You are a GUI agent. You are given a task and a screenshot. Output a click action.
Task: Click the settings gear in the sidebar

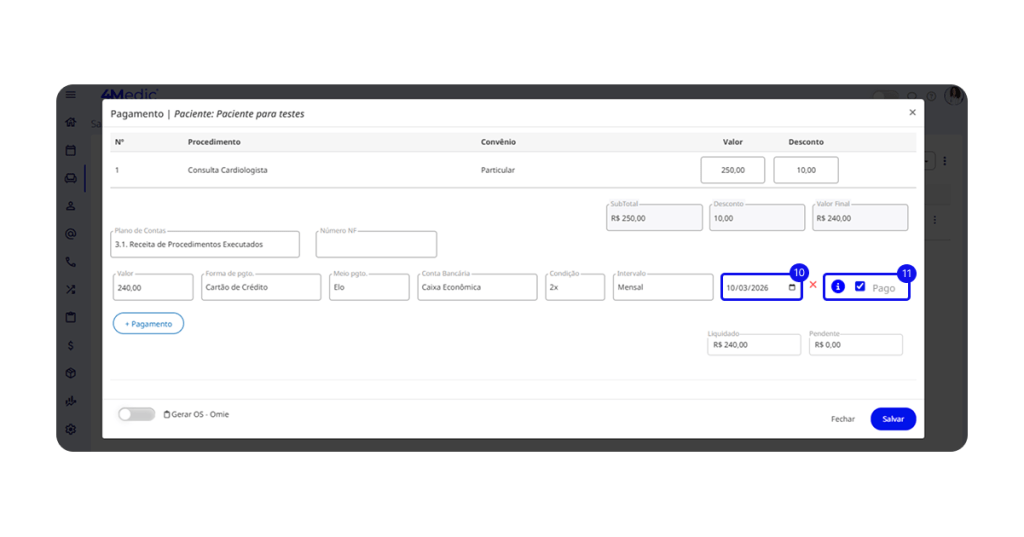coord(70,429)
